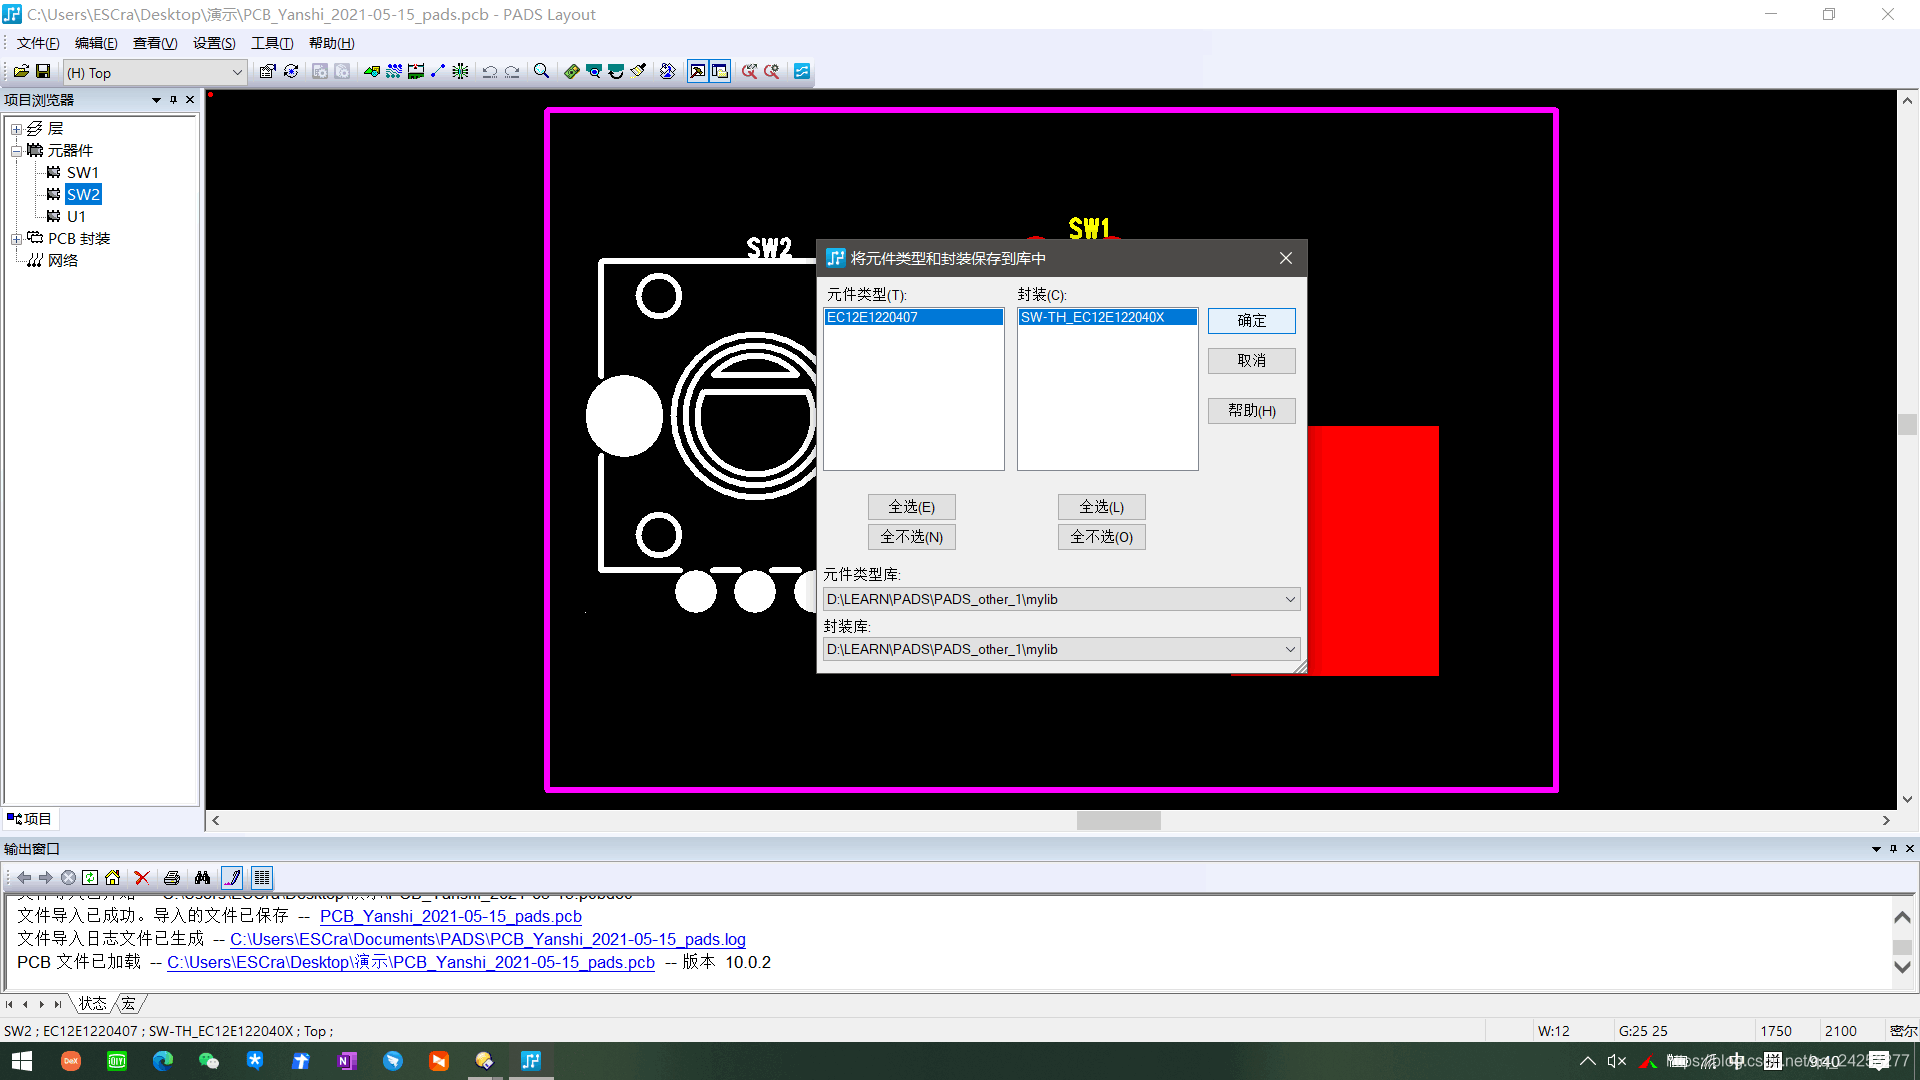
Task: Expand the PCB 封装 tree node
Action: coord(16,239)
